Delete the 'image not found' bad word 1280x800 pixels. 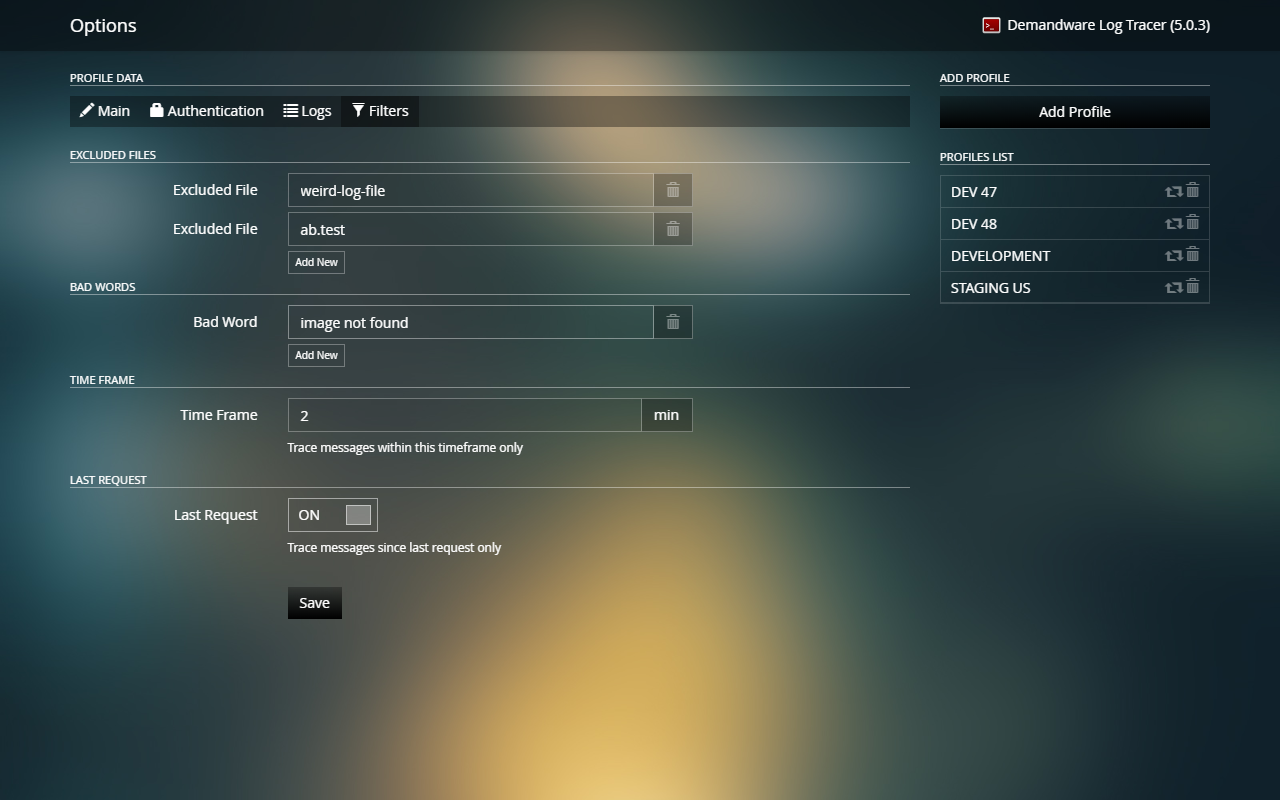[x=672, y=322]
